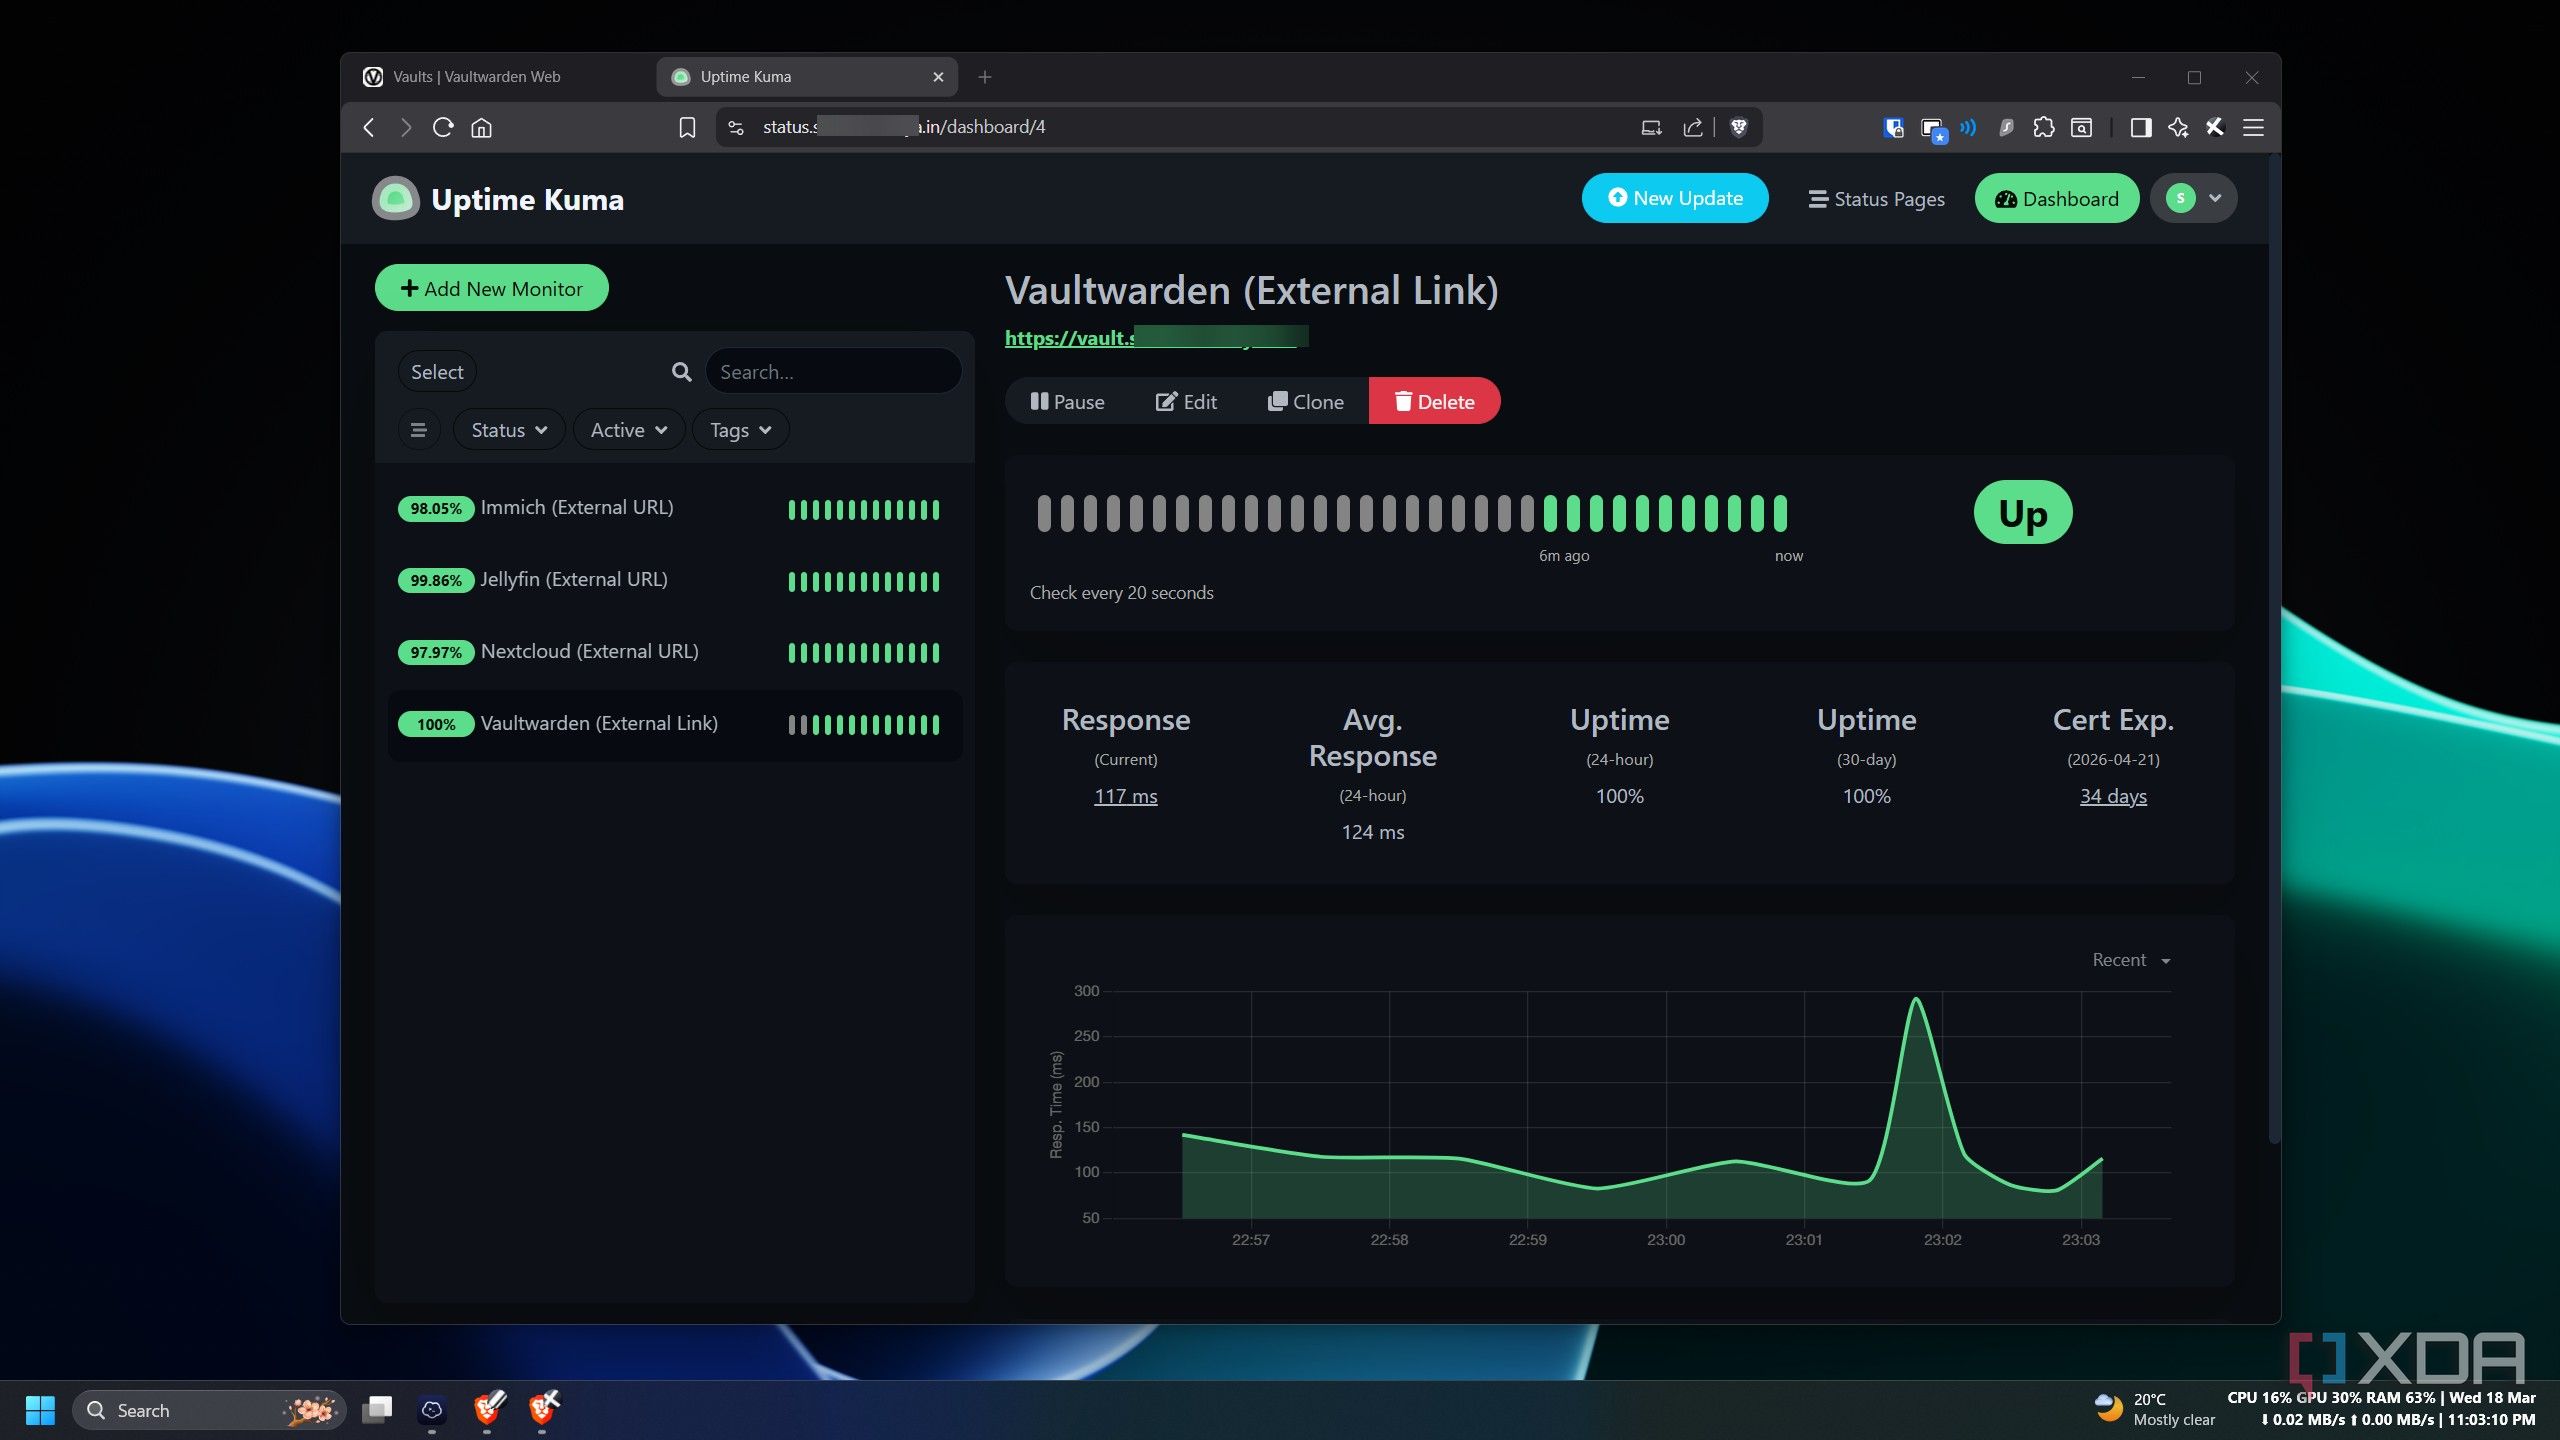The width and height of the screenshot is (2560, 1440).
Task: Open a new browser tab with plus
Action: 985,77
